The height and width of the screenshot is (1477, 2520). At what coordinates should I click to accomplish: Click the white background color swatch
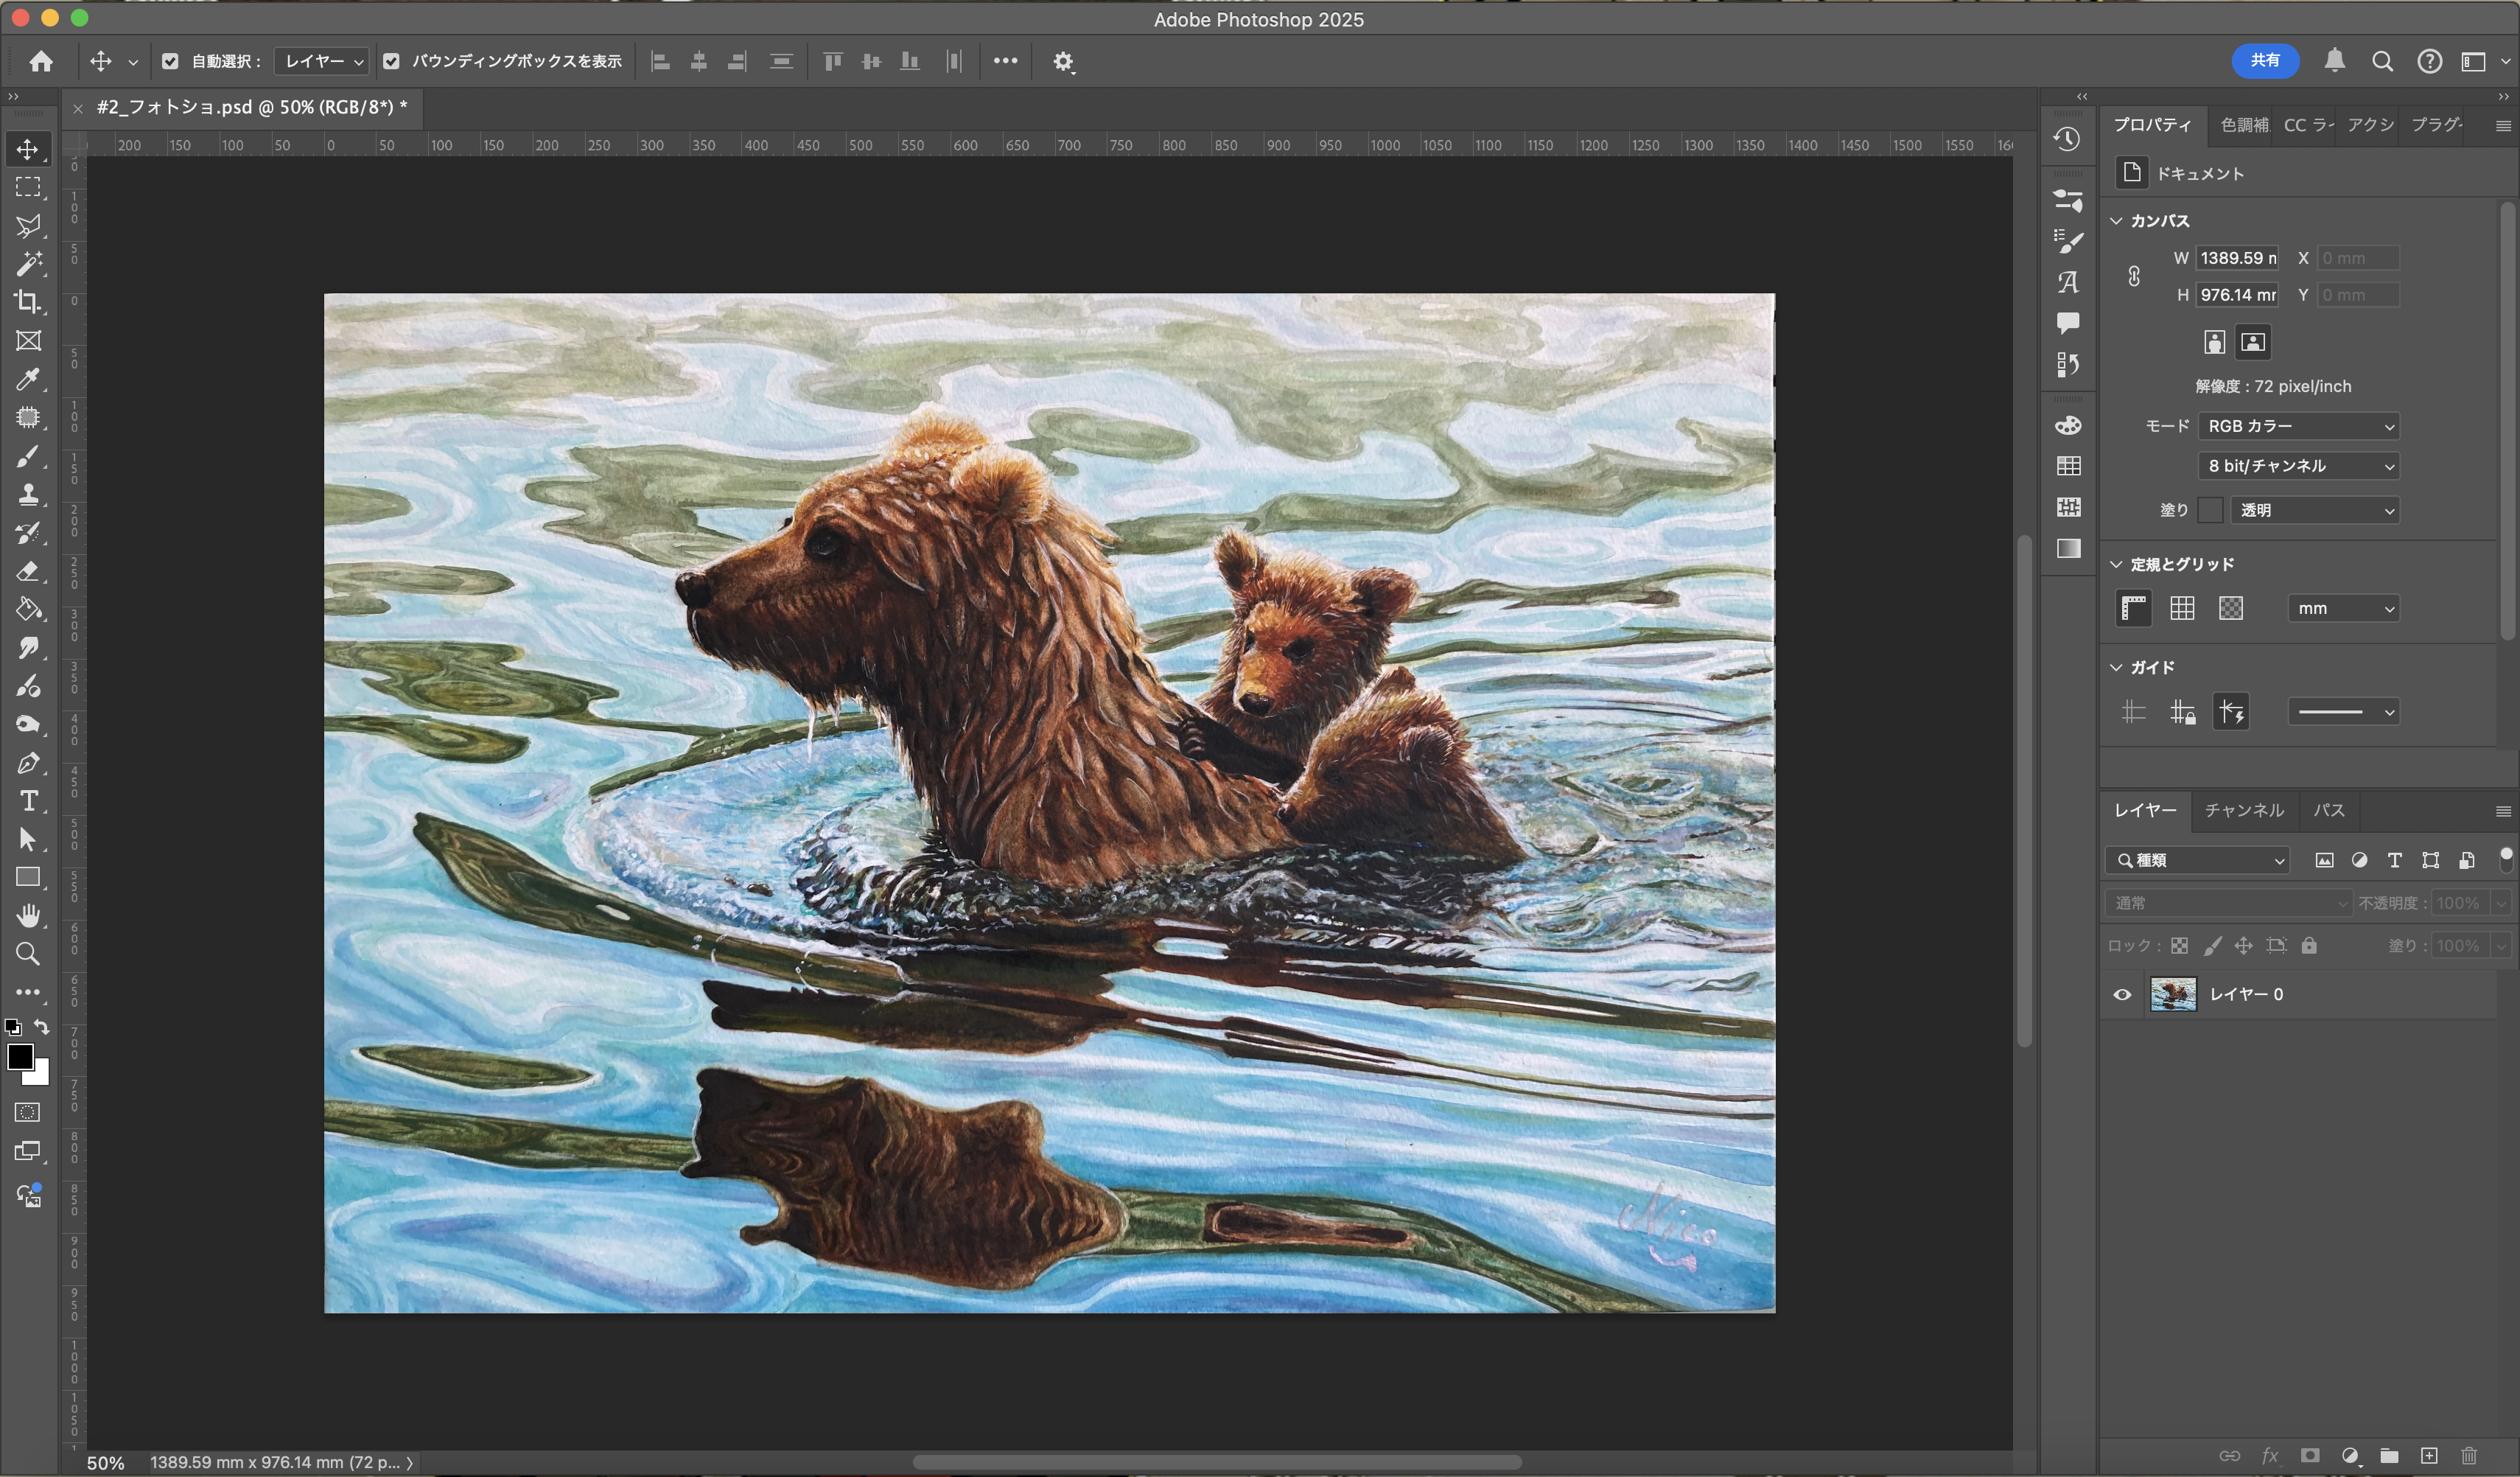point(40,1076)
